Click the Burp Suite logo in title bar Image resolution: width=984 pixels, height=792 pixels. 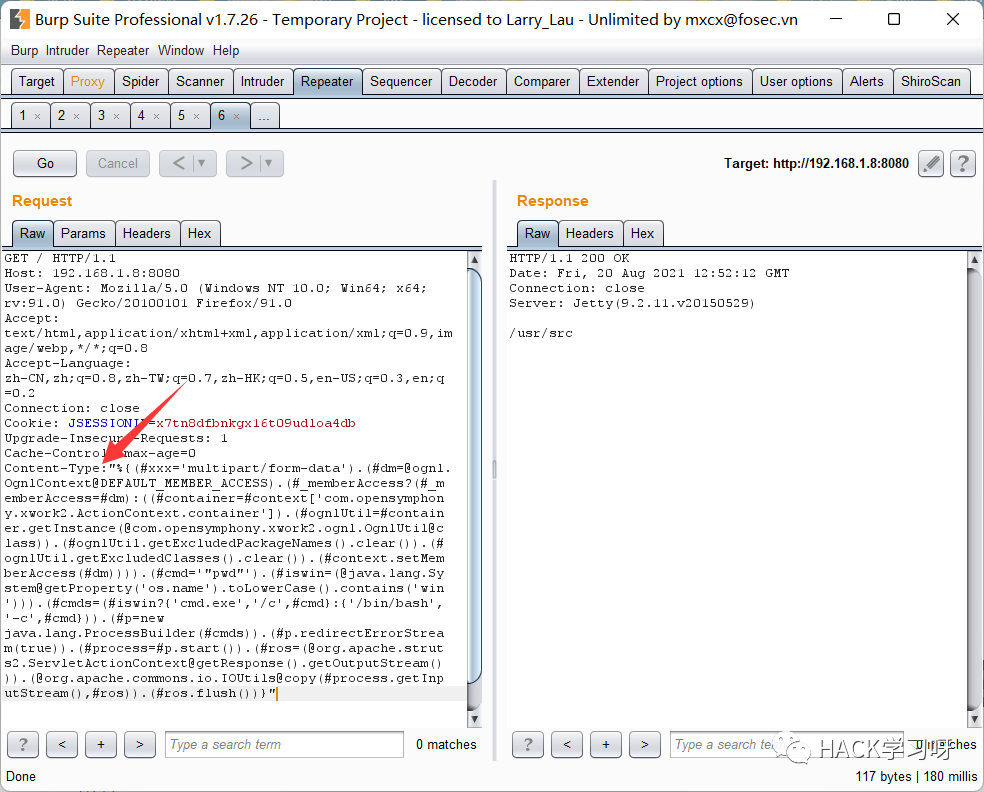tap(19, 19)
